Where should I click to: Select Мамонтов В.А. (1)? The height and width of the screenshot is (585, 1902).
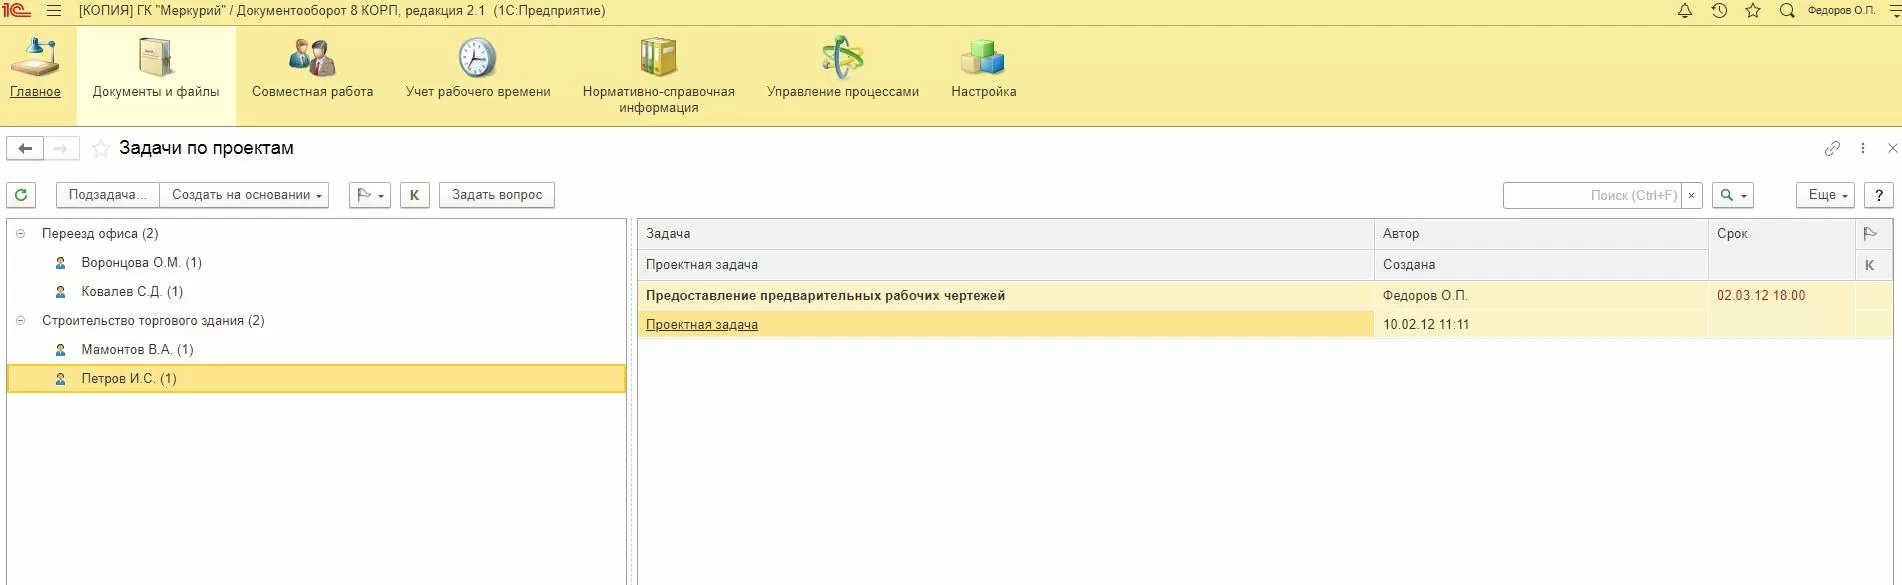click(316, 349)
